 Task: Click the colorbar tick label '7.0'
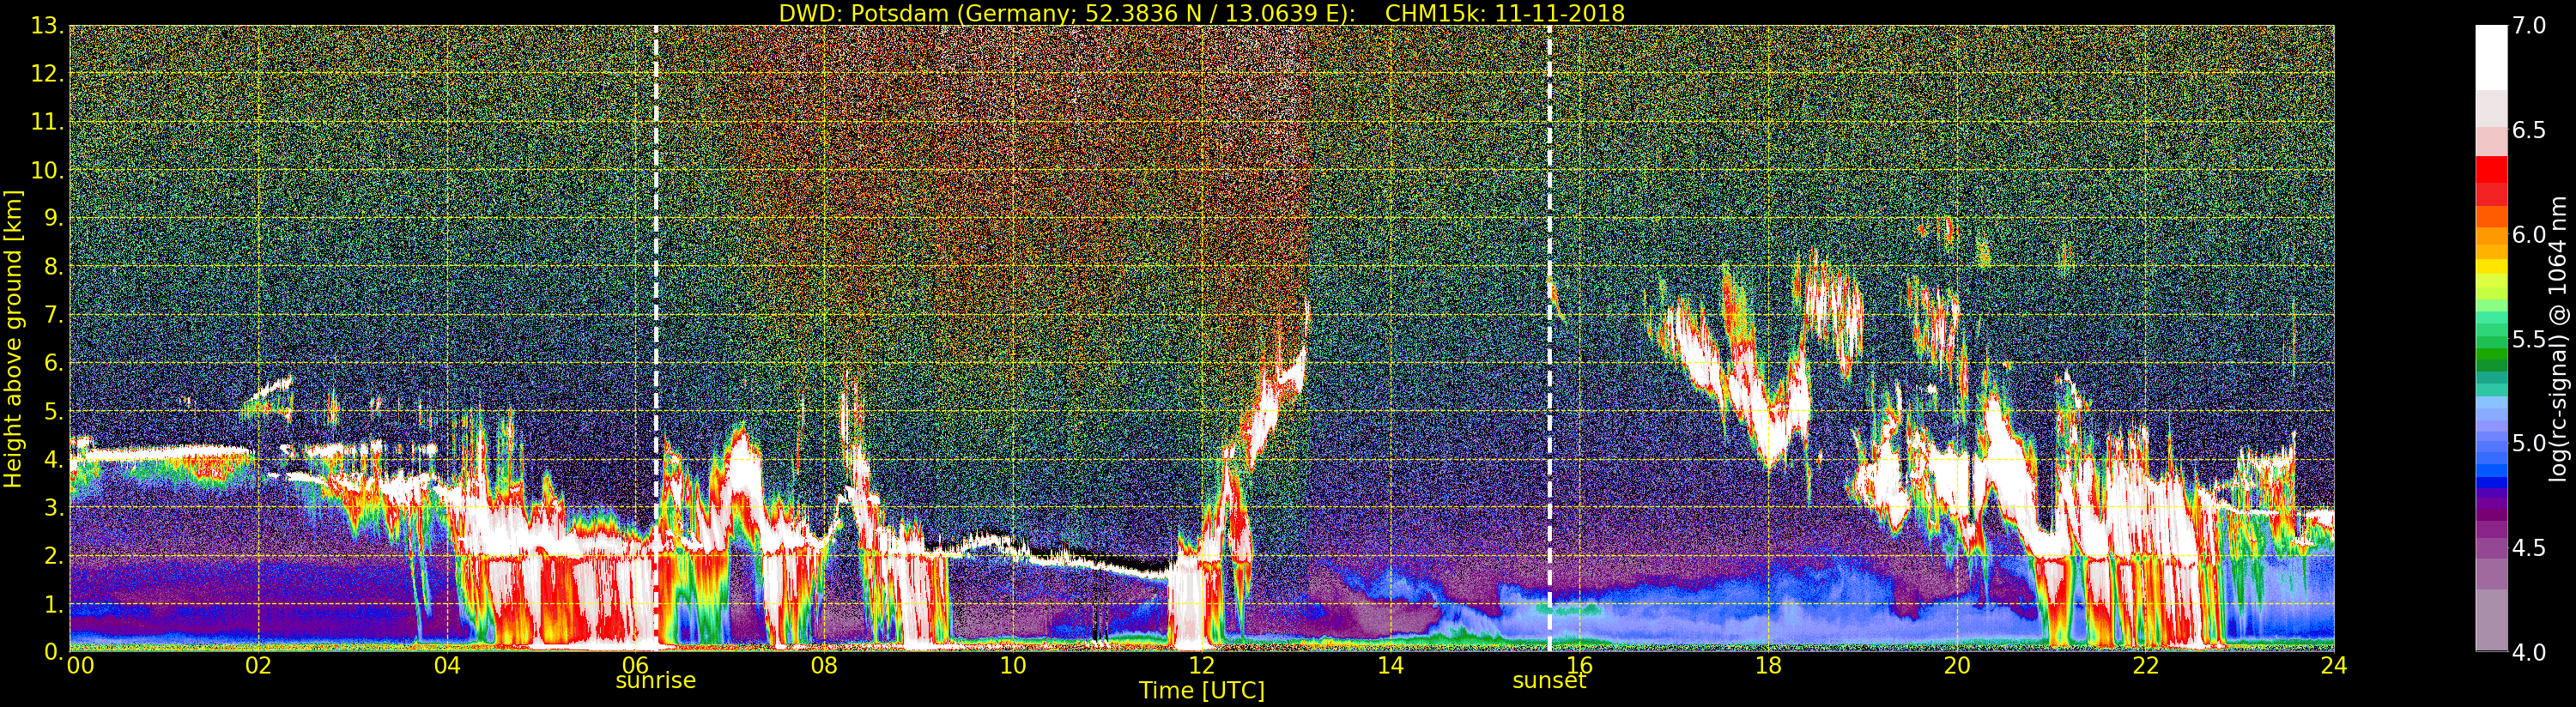[x=2529, y=26]
